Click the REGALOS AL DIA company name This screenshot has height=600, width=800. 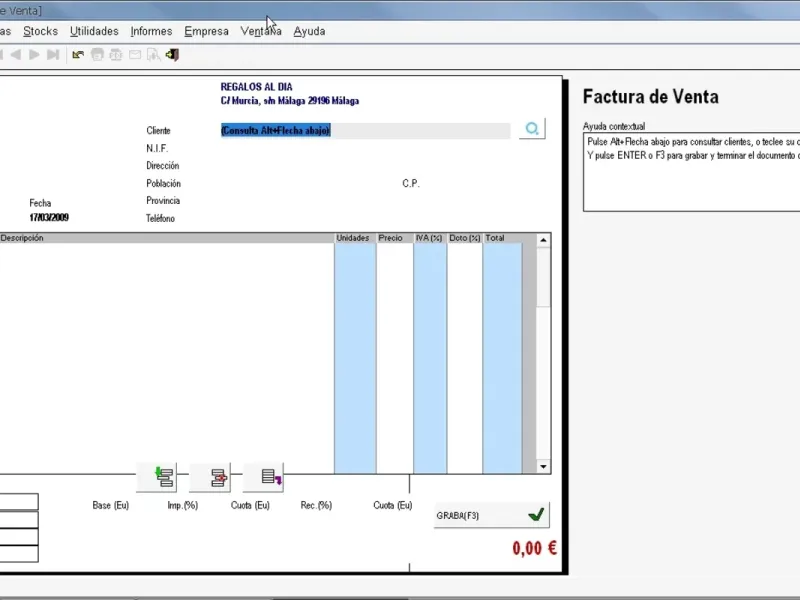[x=257, y=87]
